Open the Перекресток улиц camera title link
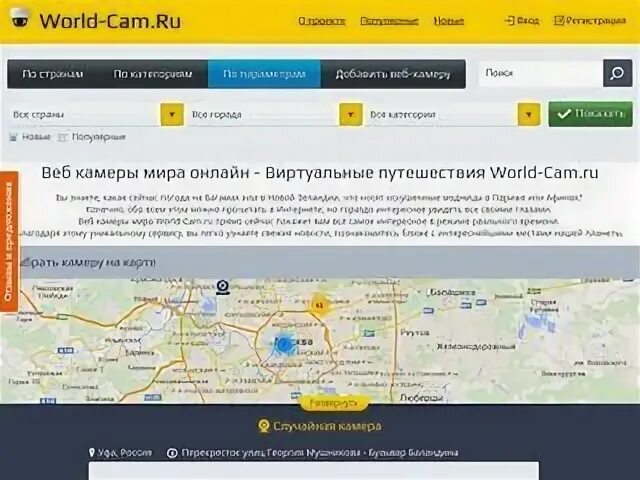 (320, 453)
